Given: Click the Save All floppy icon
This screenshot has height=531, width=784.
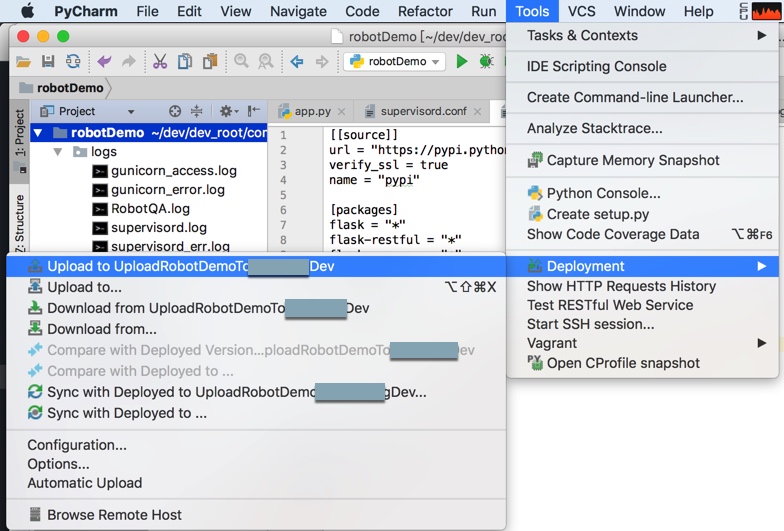Looking at the screenshot, I should [48, 62].
